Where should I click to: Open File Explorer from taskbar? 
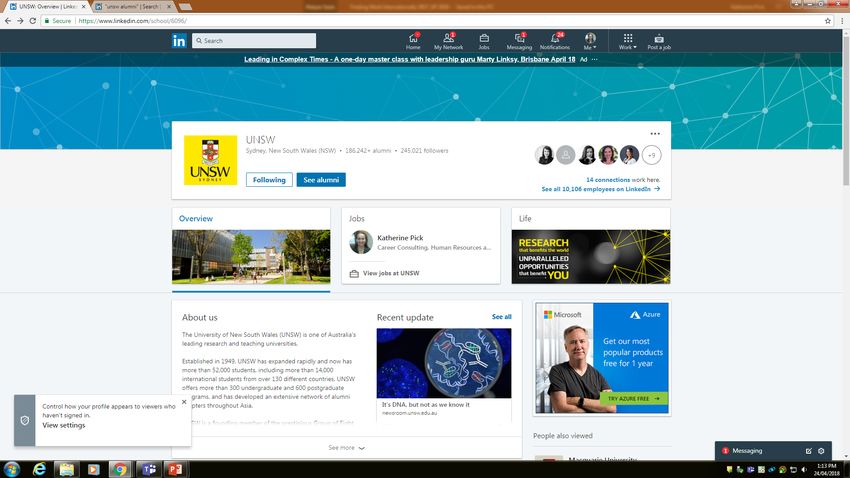pyautogui.click(x=66, y=469)
